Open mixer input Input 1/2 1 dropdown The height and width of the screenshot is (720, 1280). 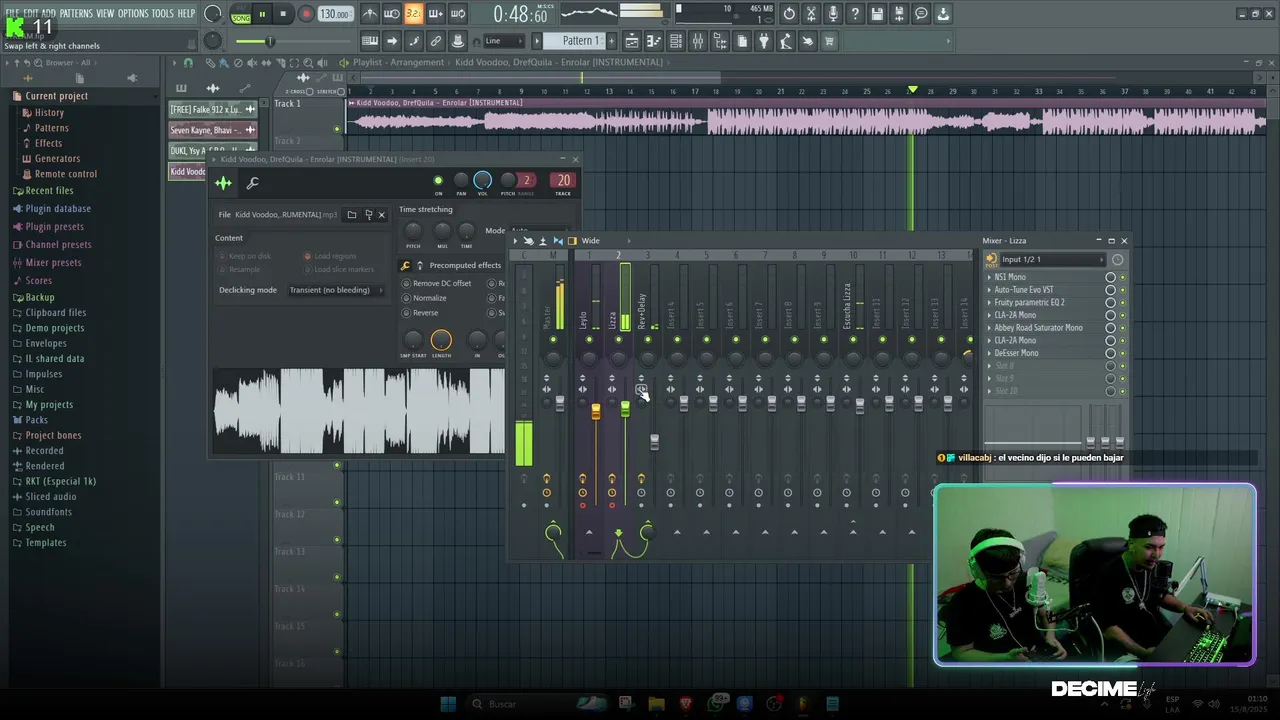pos(1052,260)
